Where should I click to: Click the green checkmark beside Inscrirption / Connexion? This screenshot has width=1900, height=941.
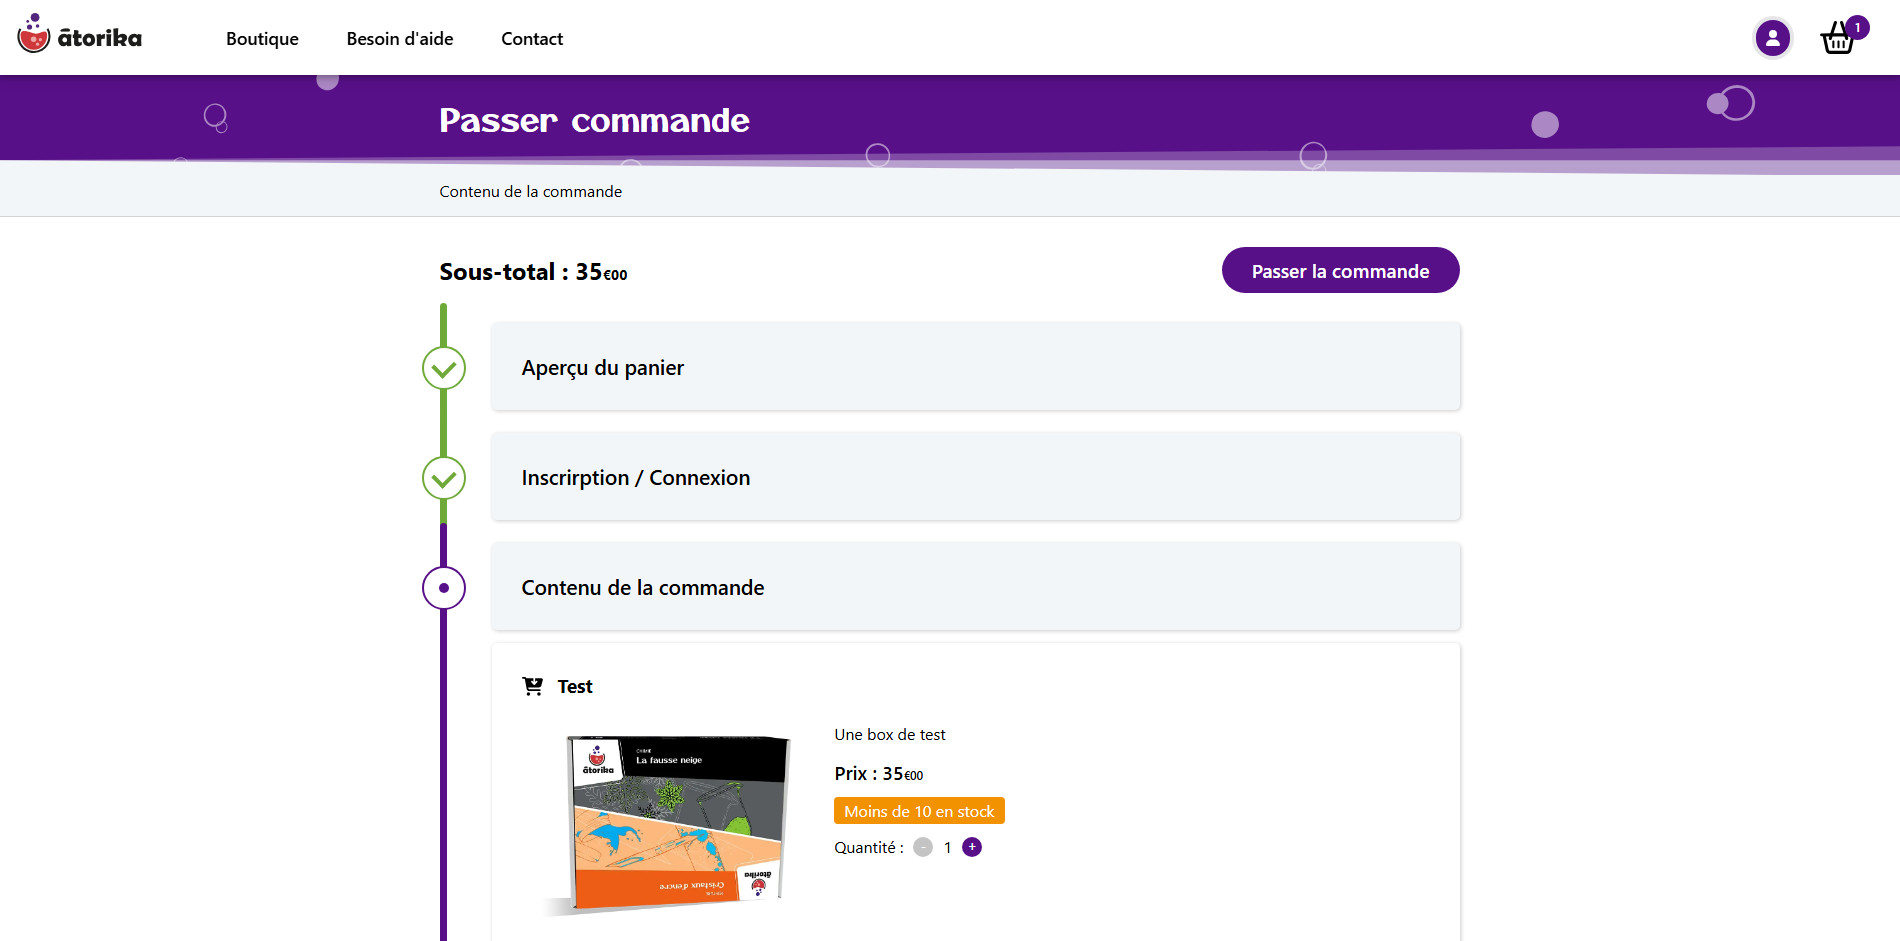coord(444,479)
